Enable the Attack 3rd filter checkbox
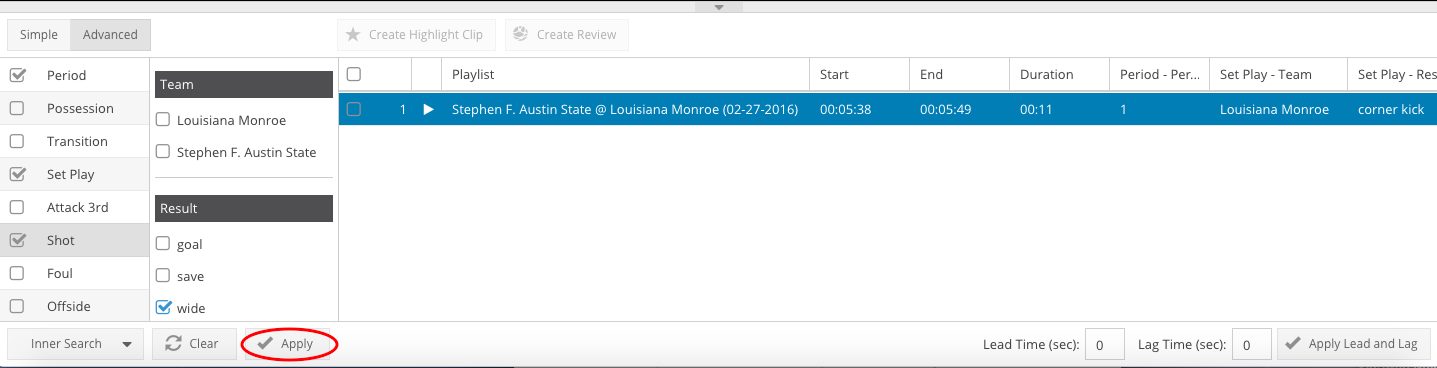 tap(17, 207)
